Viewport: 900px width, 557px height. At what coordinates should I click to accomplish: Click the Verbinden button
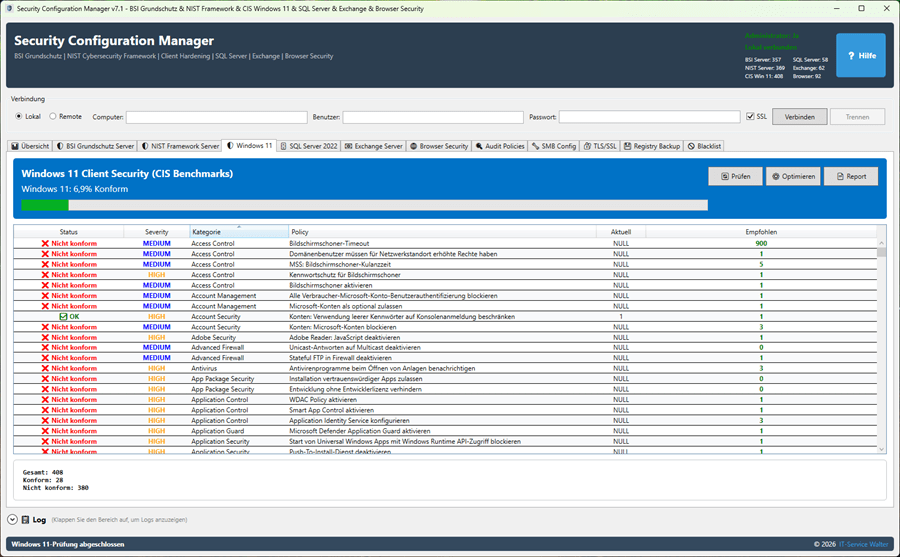[x=799, y=117]
